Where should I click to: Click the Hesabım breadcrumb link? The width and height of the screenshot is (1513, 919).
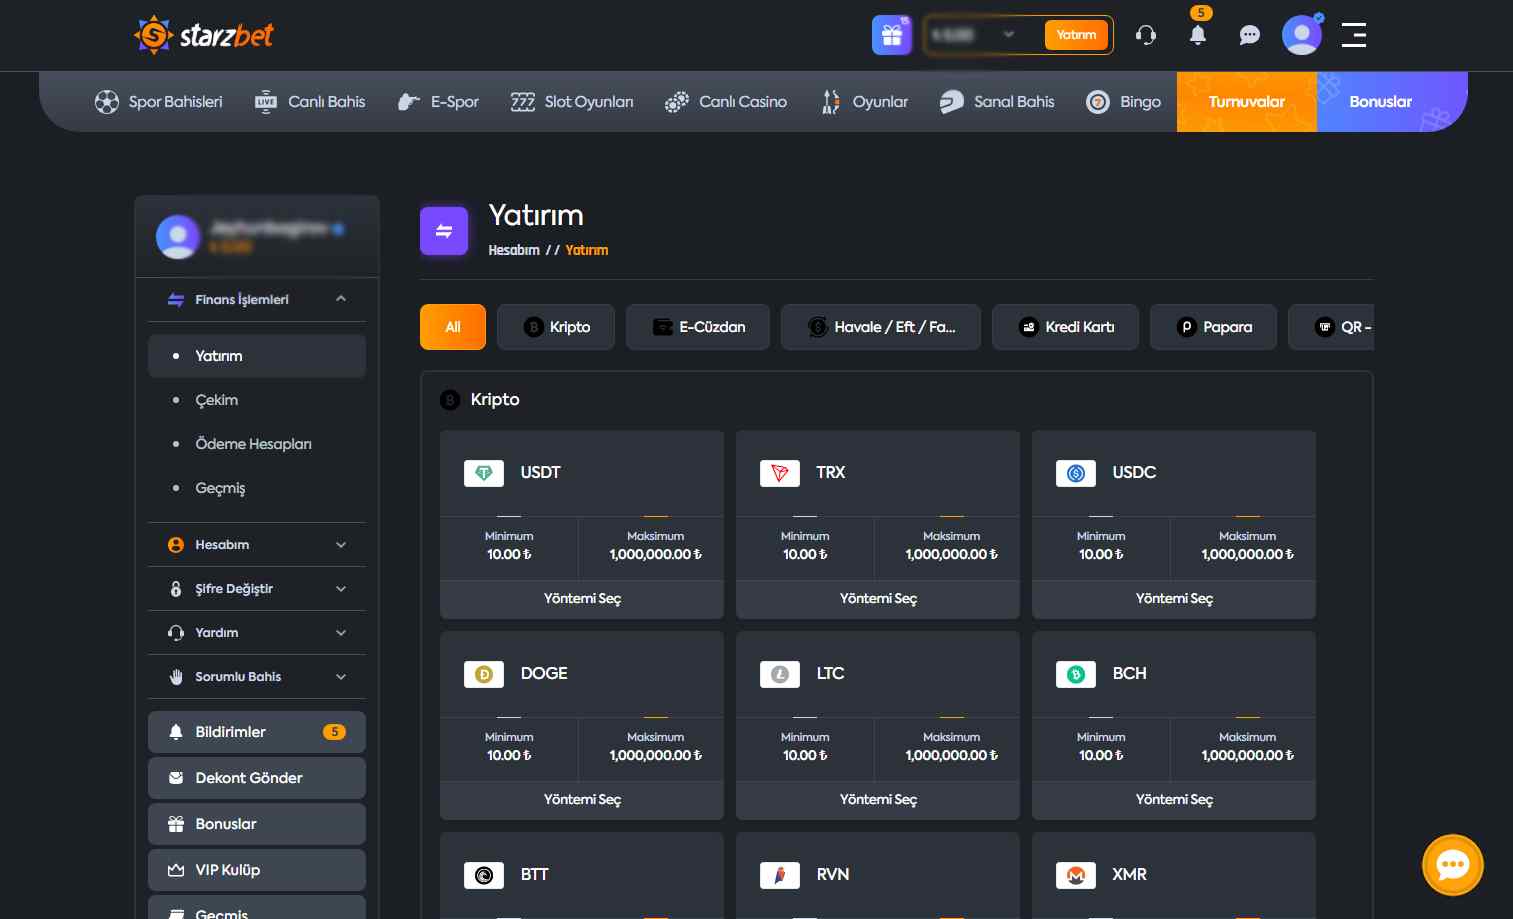514,250
